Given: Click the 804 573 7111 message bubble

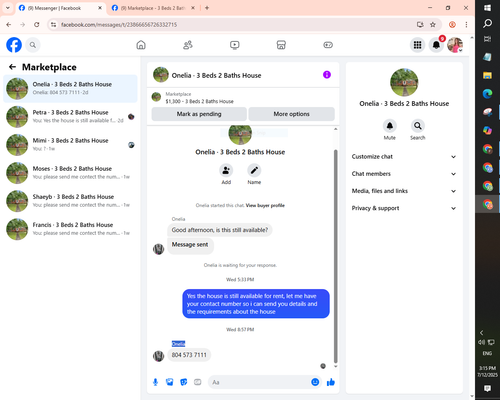Looking at the screenshot, I should [x=189, y=355].
